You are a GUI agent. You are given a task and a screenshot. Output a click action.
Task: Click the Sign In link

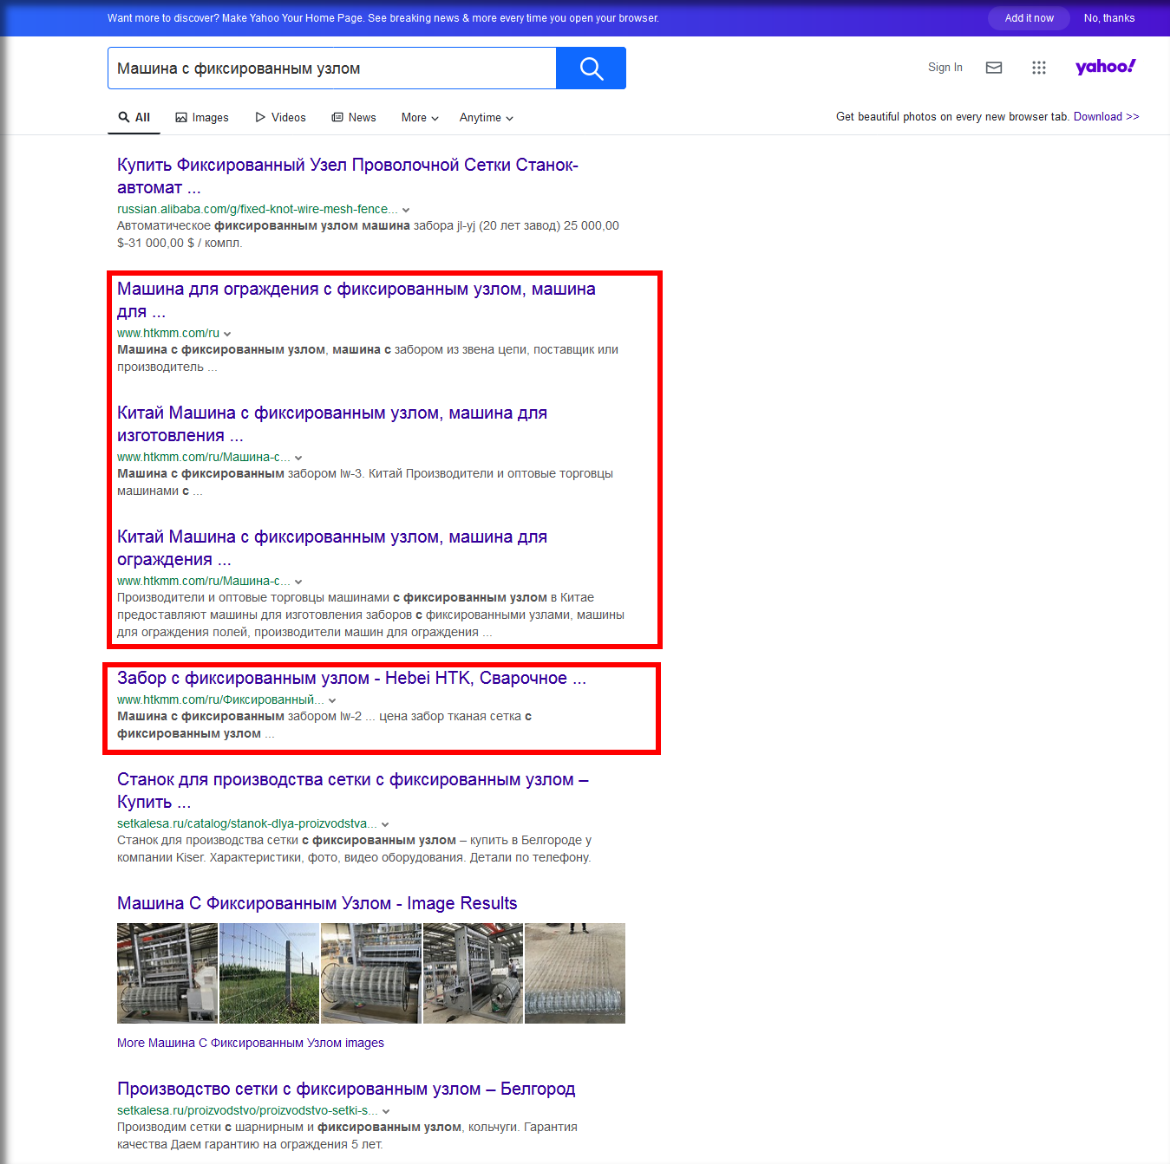(945, 68)
